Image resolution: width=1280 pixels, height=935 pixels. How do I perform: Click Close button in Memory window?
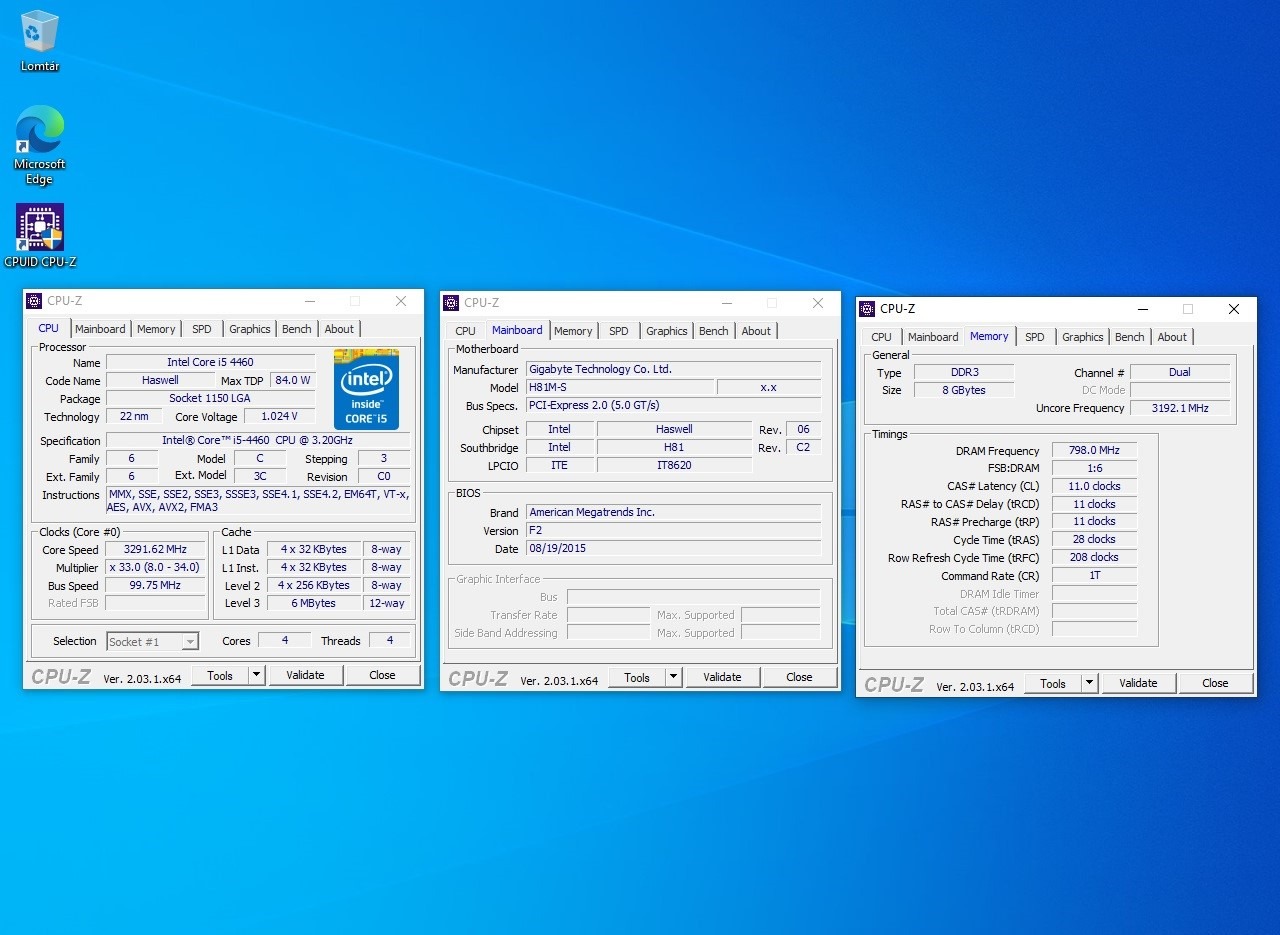(x=1215, y=683)
